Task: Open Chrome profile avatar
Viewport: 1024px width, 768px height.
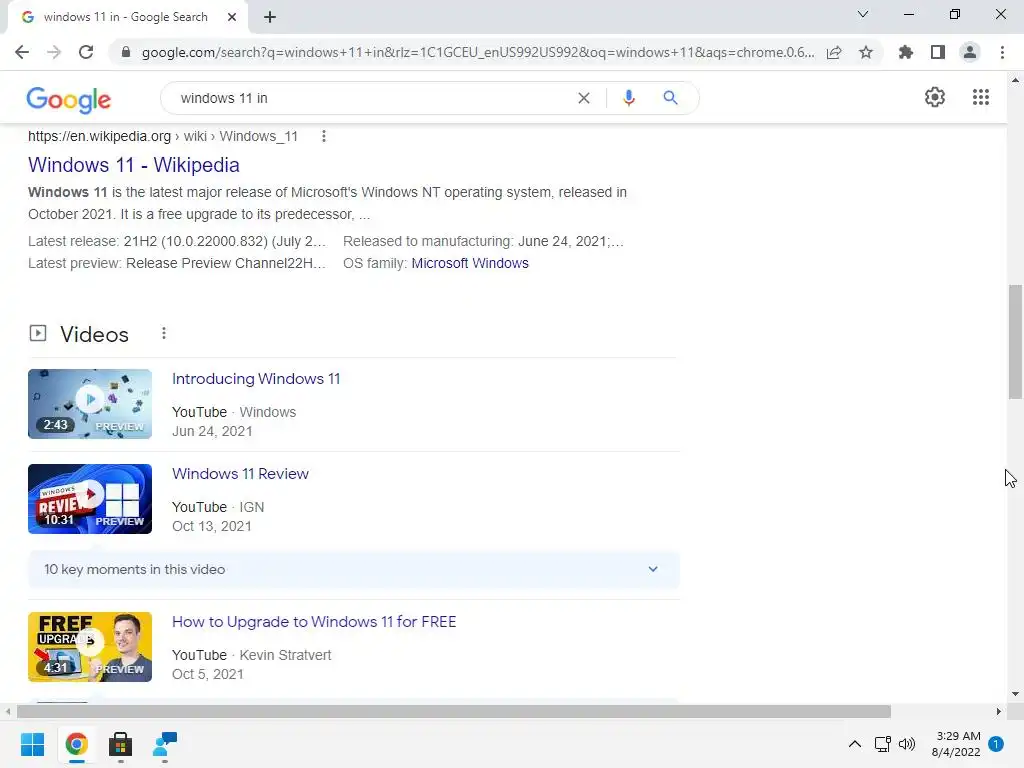Action: point(970,52)
